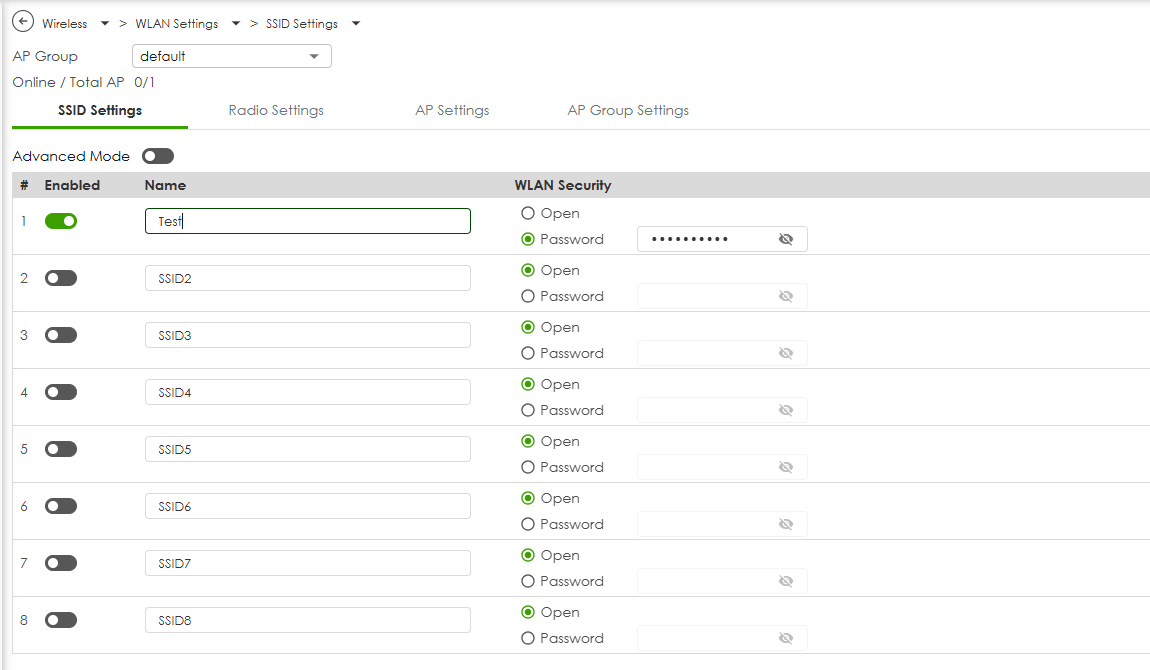Click the back arrow icon
Screen dimensions: 1150x670
[x=23, y=22]
